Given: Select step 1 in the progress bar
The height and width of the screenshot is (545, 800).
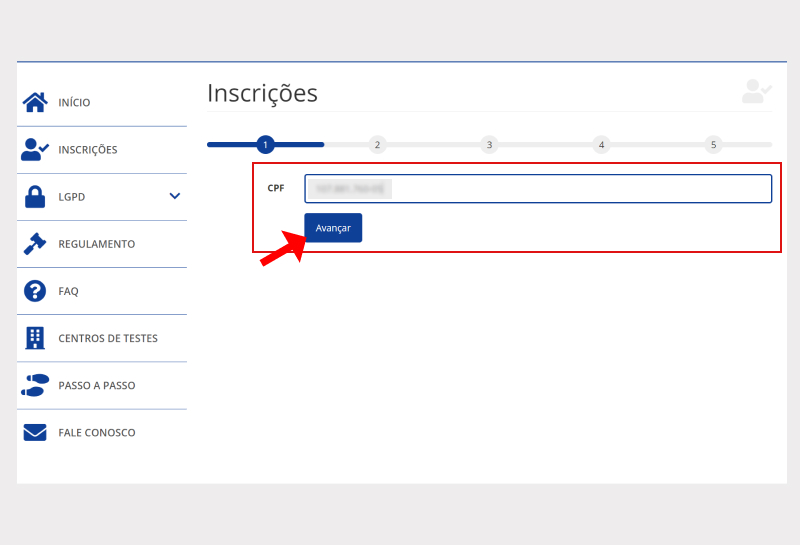Looking at the screenshot, I should [x=265, y=145].
